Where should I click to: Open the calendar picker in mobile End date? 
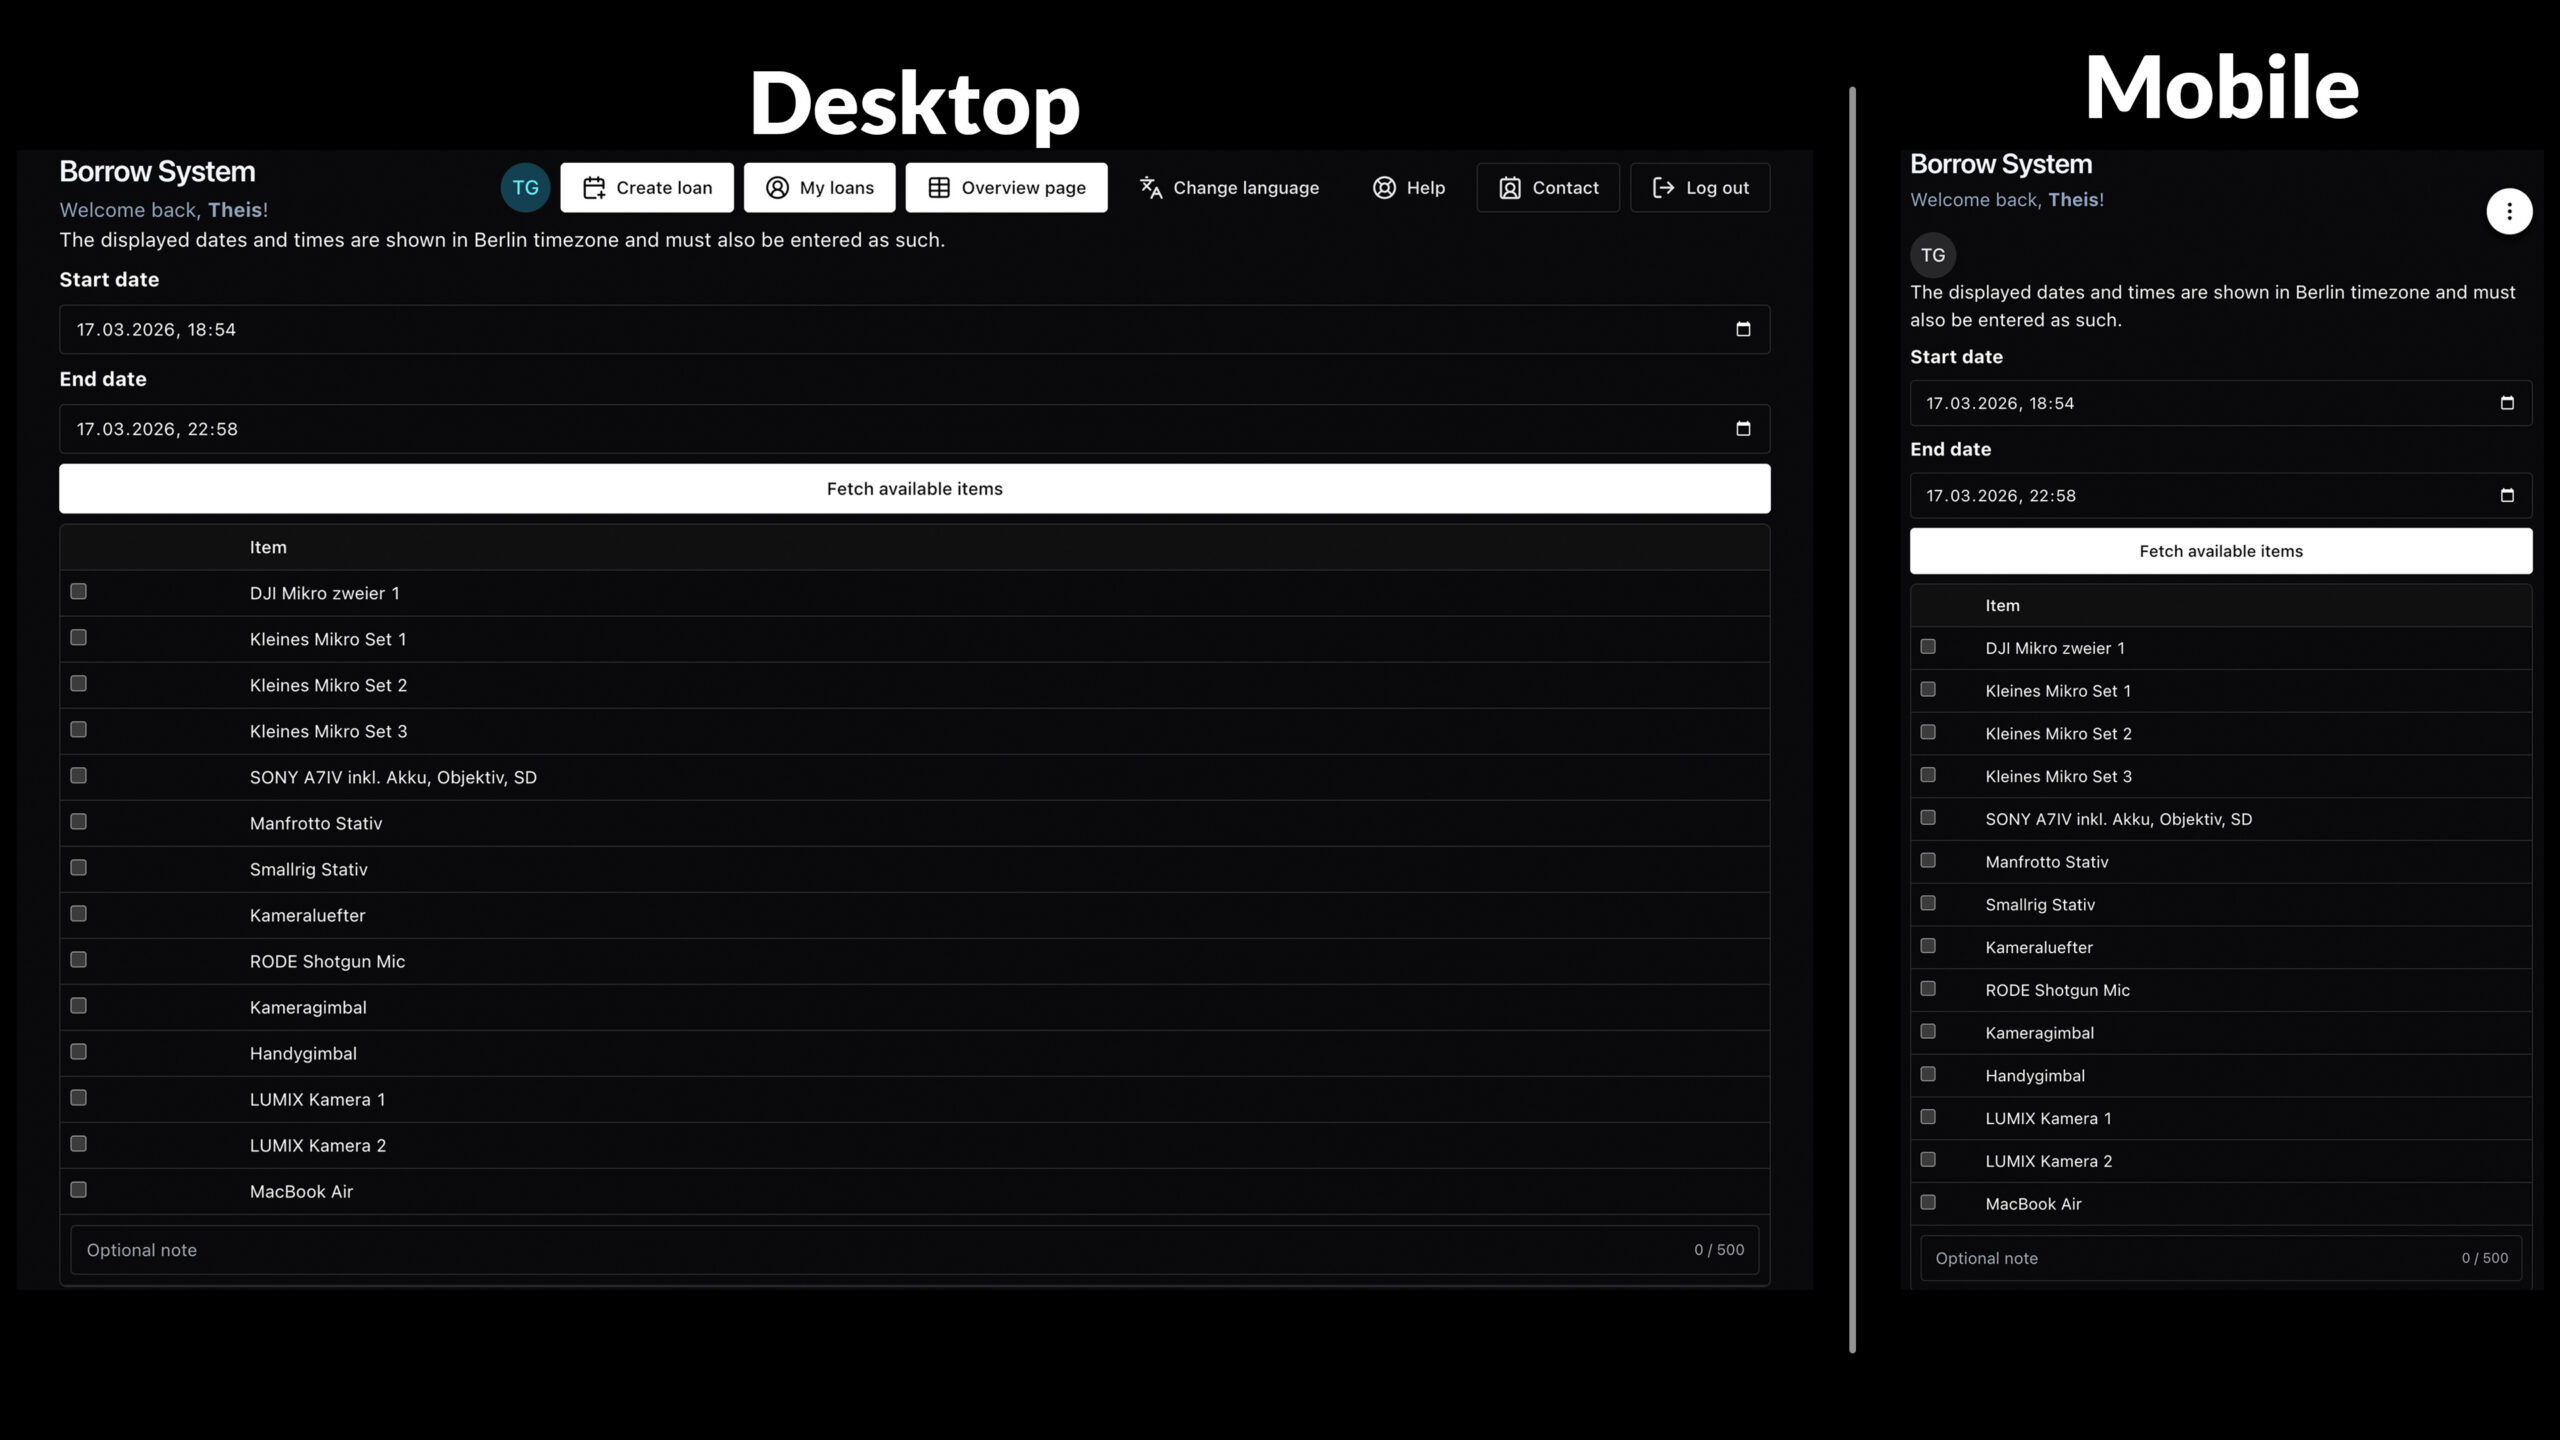(x=2507, y=496)
